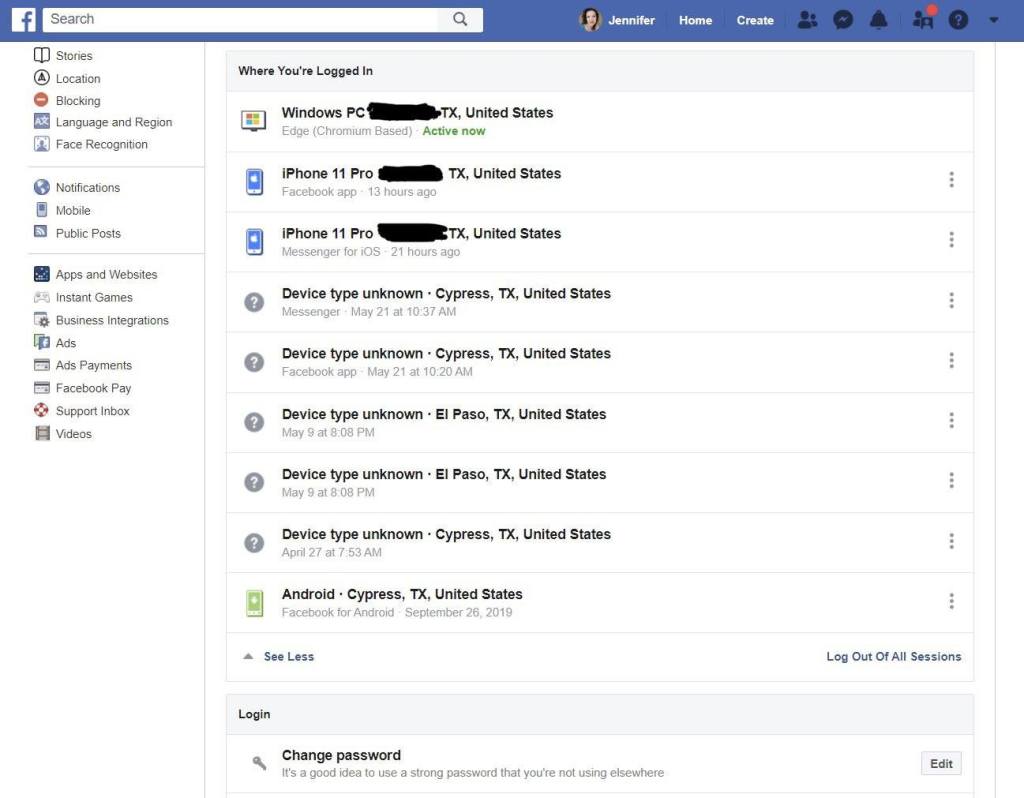Click into the Search input field

point(240,19)
